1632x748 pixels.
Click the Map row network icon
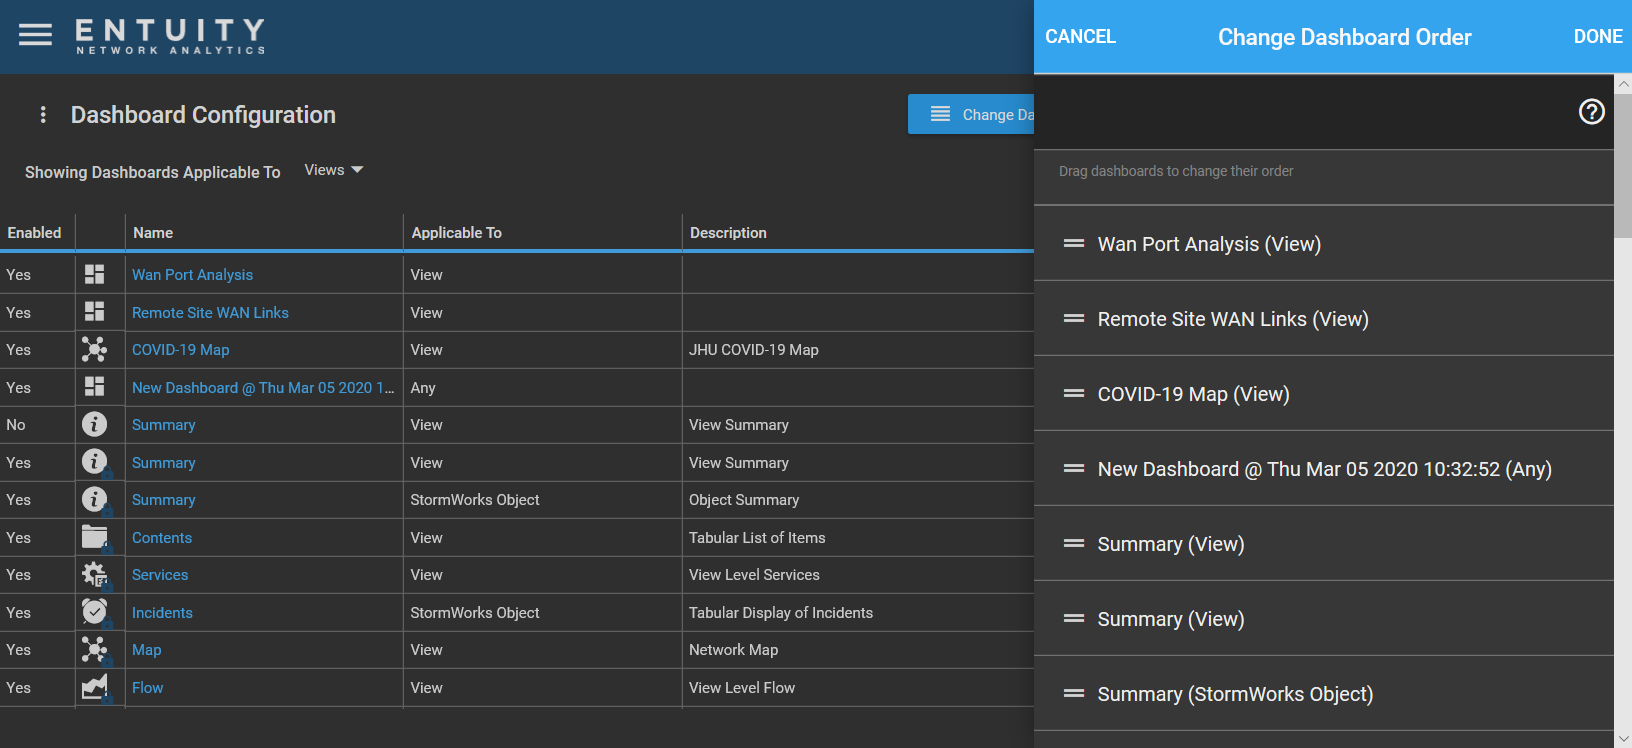95,649
